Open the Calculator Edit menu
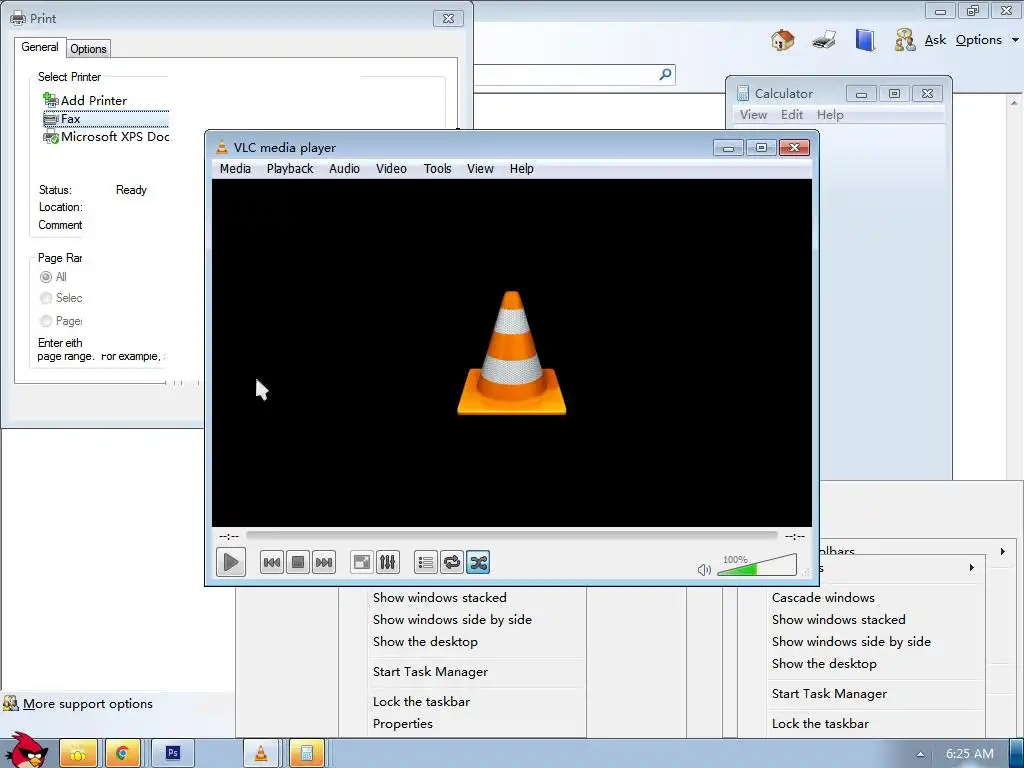1024x768 pixels. pos(792,115)
